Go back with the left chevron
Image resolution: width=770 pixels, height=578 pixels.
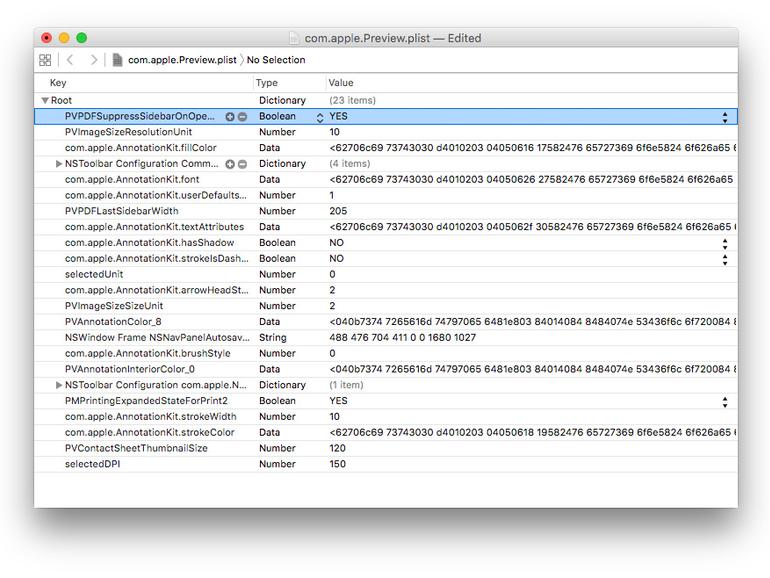pos(70,60)
